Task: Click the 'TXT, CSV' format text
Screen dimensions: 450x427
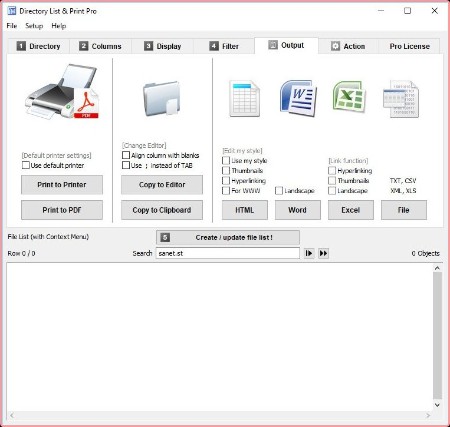Action: point(403,181)
